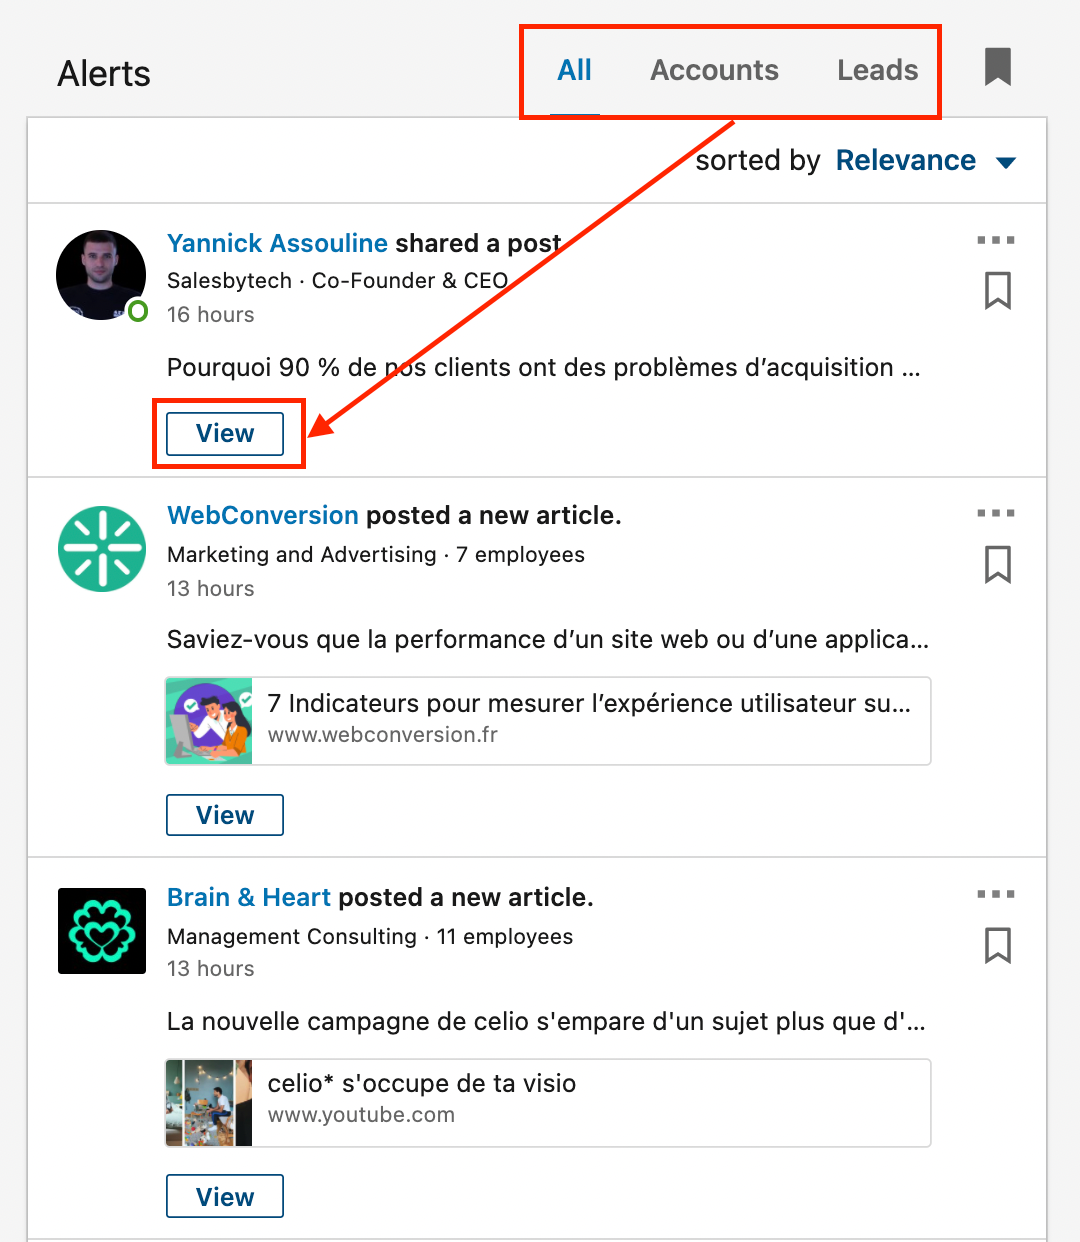The image size is (1080, 1242).
Task: Click 'Salesbytech · Co-Founder & CEO' subtitle
Action: coord(337,280)
